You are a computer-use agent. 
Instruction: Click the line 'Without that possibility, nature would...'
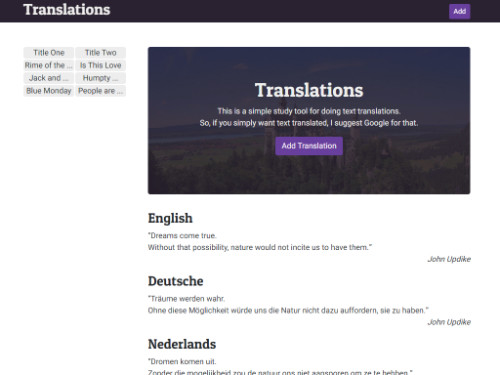pyautogui.click(x=260, y=247)
